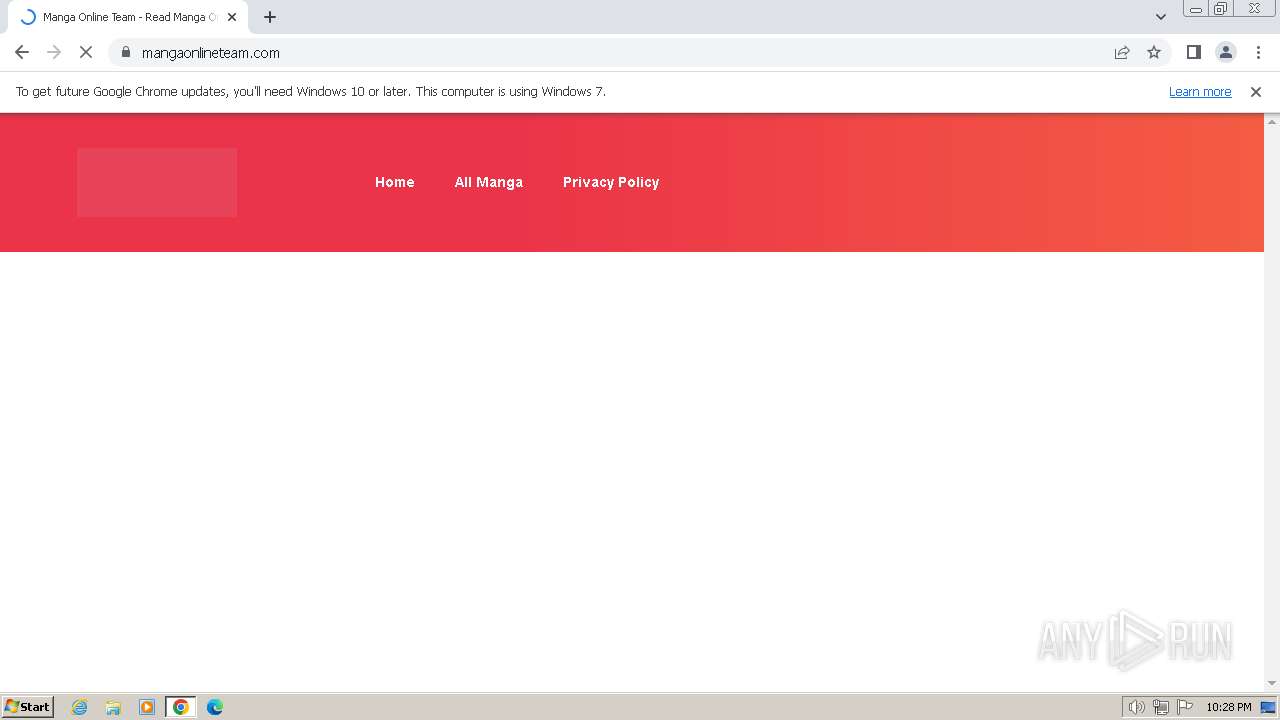Open Chrome side panel
This screenshot has width=1280, height=720.
(x=1194, y=52)
